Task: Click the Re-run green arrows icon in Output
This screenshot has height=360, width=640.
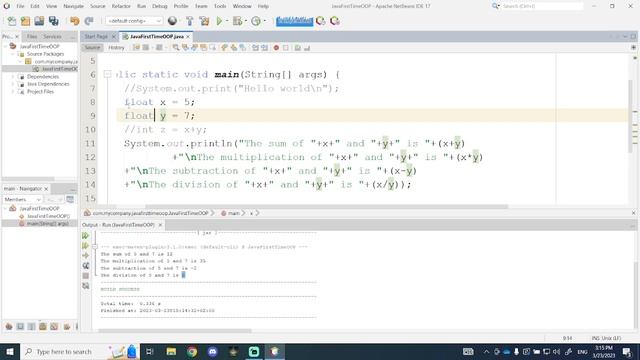Action: pos(85,236)
